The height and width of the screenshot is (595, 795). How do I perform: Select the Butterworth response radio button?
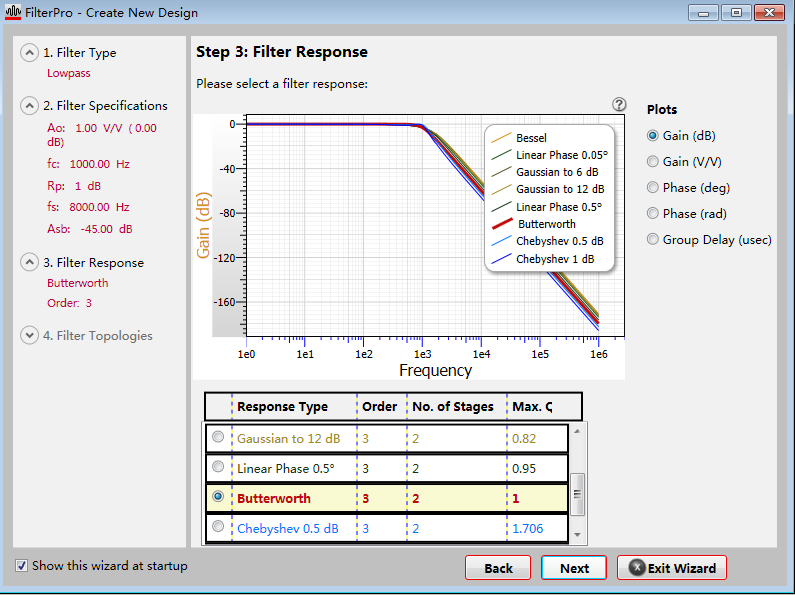[x=218, y=497]
